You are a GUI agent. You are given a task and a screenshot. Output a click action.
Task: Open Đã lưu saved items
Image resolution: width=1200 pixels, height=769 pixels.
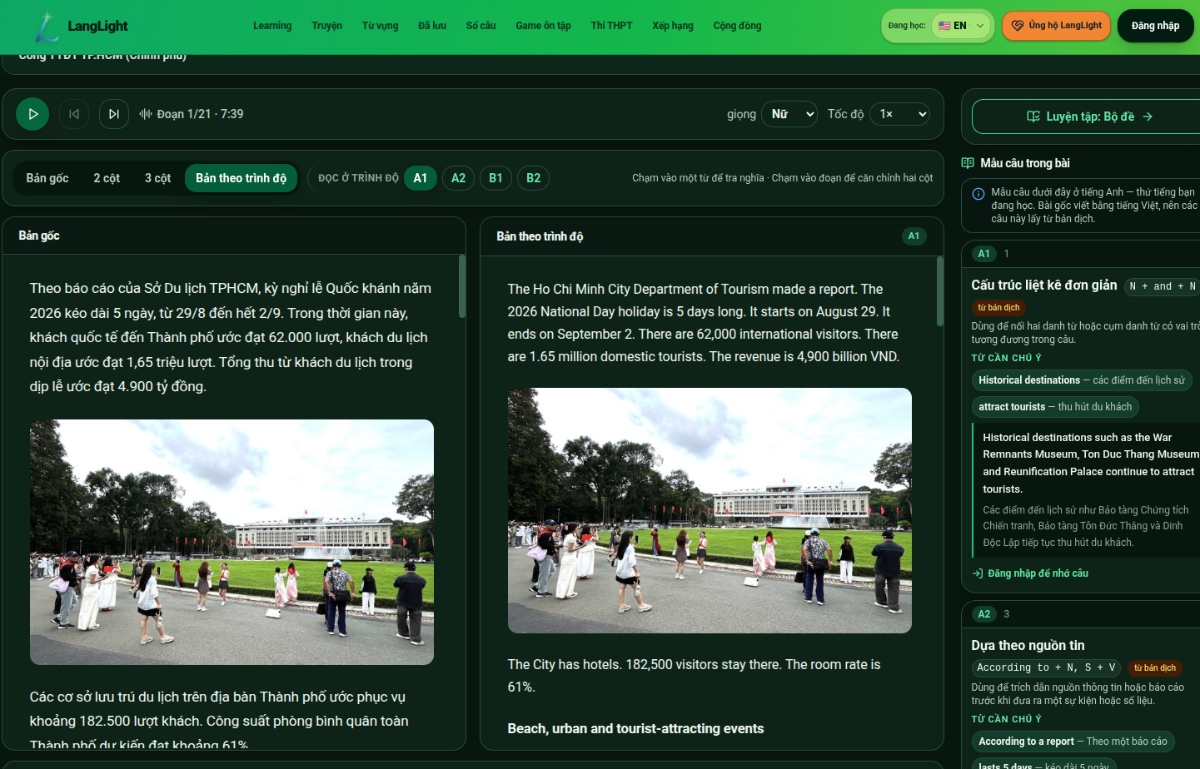[432, 26]
